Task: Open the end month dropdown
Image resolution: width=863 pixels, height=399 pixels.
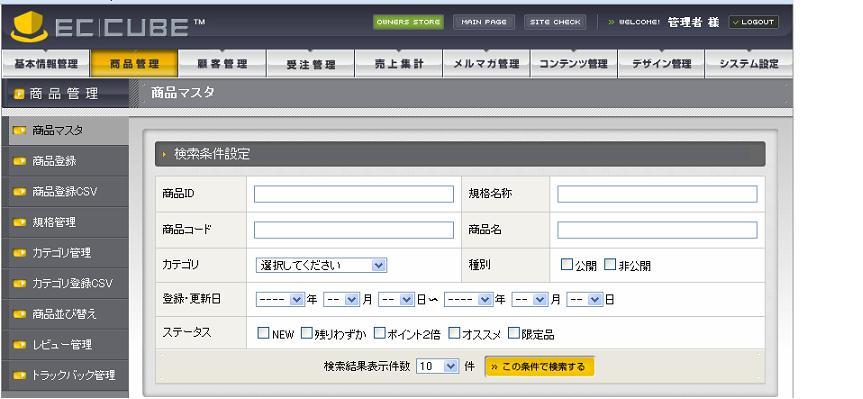Action: pyautogui.click(x=529, y=300)
